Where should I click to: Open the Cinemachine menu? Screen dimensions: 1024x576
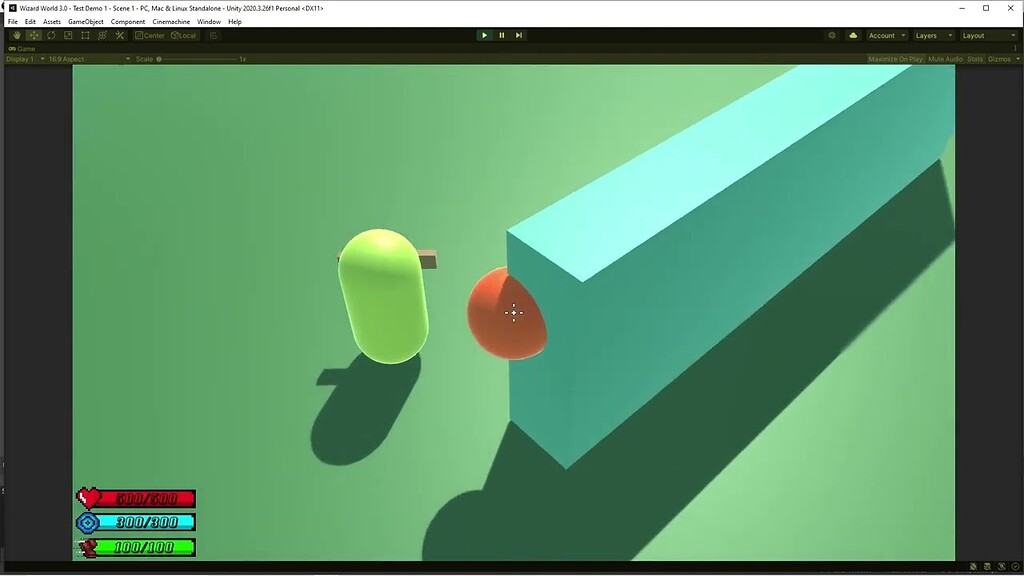tap(171, 21)
